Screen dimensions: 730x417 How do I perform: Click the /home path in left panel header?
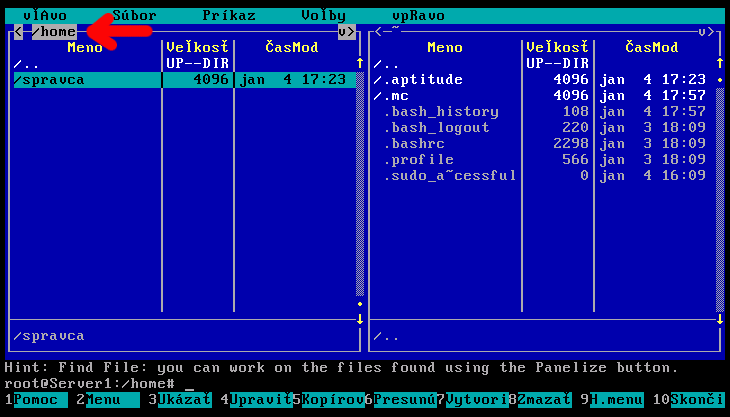tap(54, 32)
